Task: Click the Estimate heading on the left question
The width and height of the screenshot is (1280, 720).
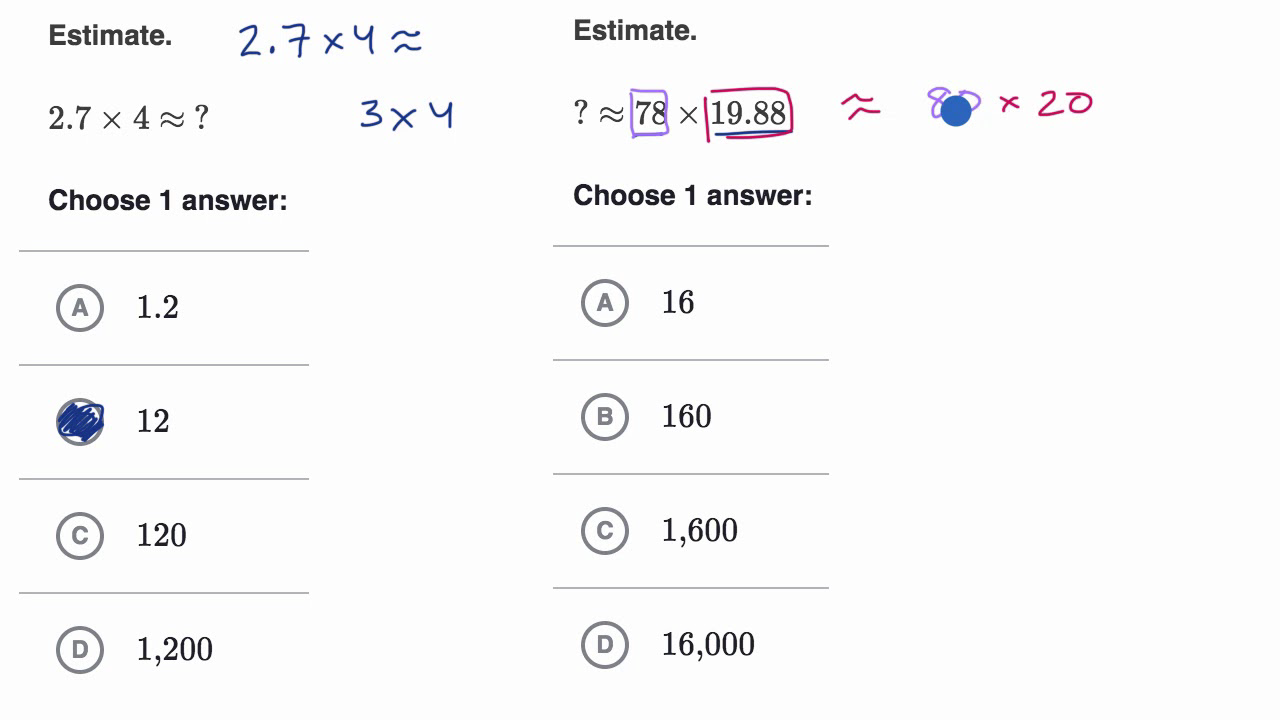Action: tap(110, 35)
